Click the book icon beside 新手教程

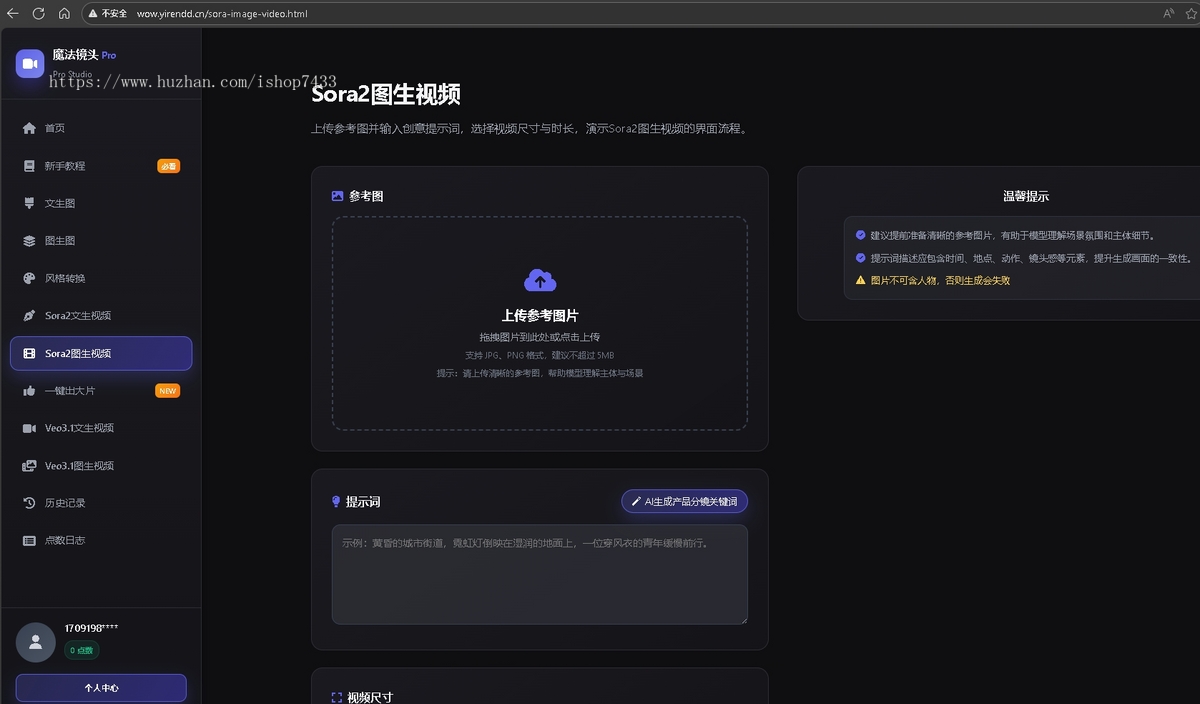[29, 166]
